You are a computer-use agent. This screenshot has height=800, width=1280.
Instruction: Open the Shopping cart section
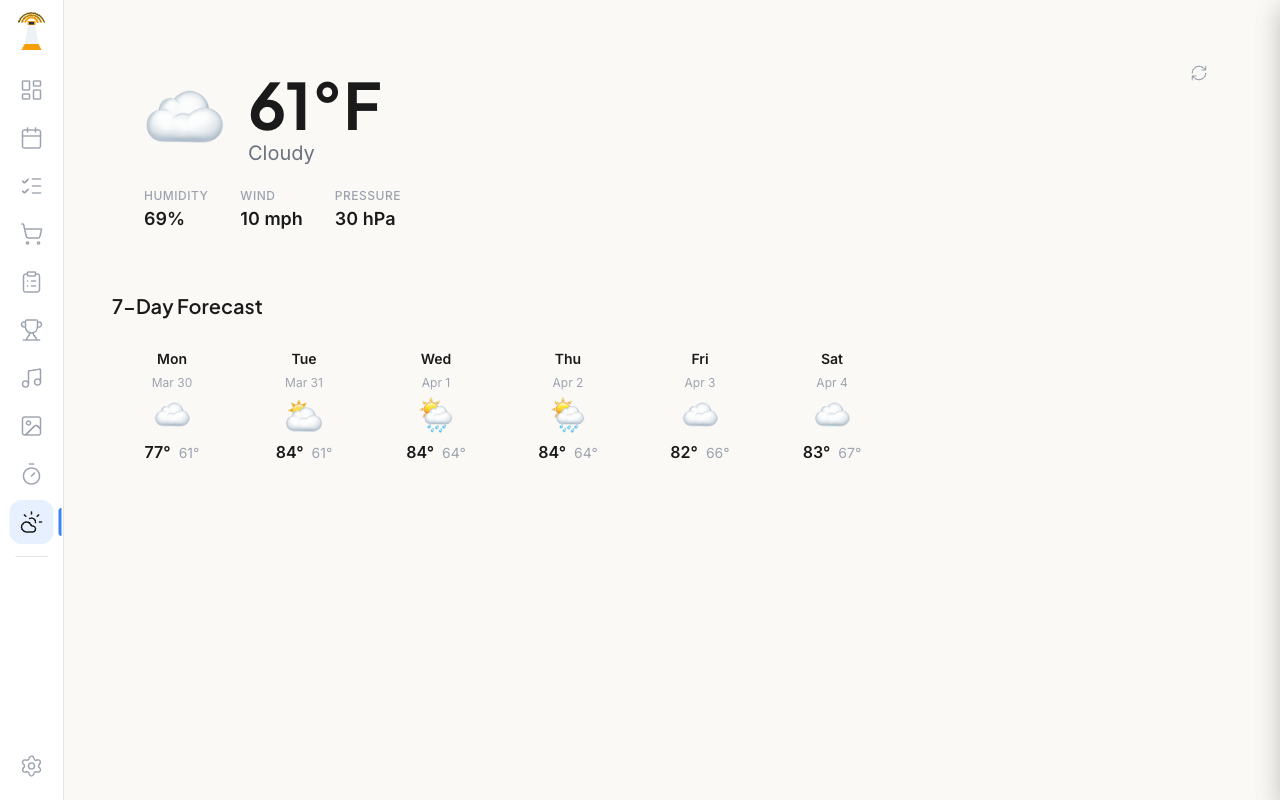coord(31,234)
